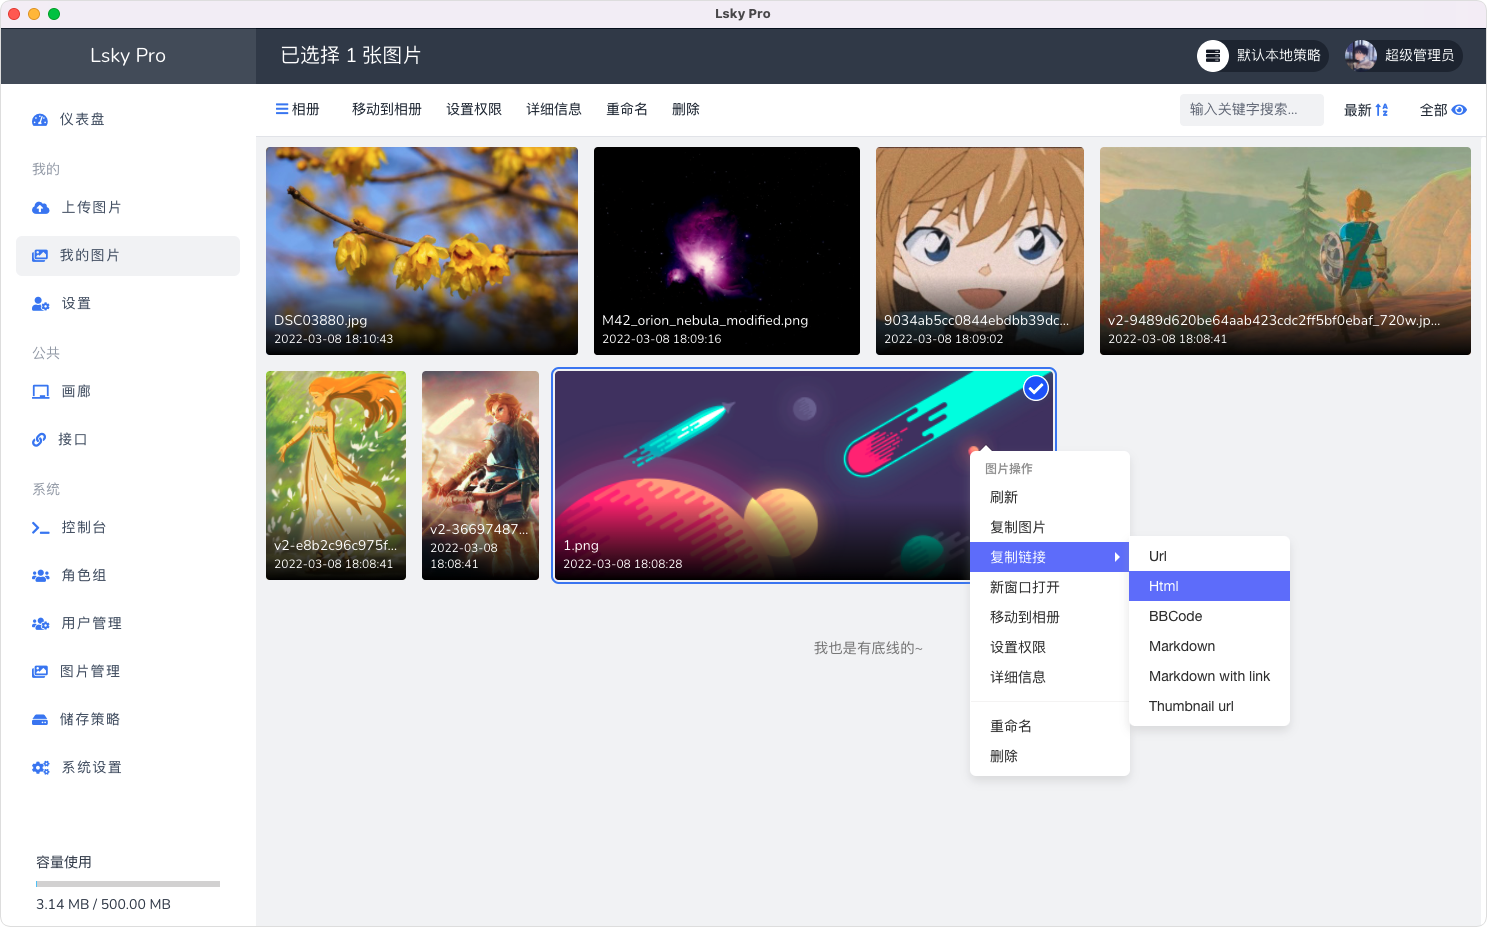Click the 删除 delete toolbar button
Image resolution: width=1487 pixels, height=927 pixels.
point(686,109)
